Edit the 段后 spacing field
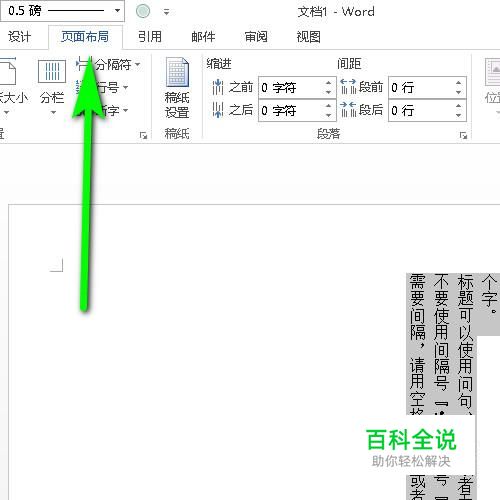500x500 pixels. point(421,110)
